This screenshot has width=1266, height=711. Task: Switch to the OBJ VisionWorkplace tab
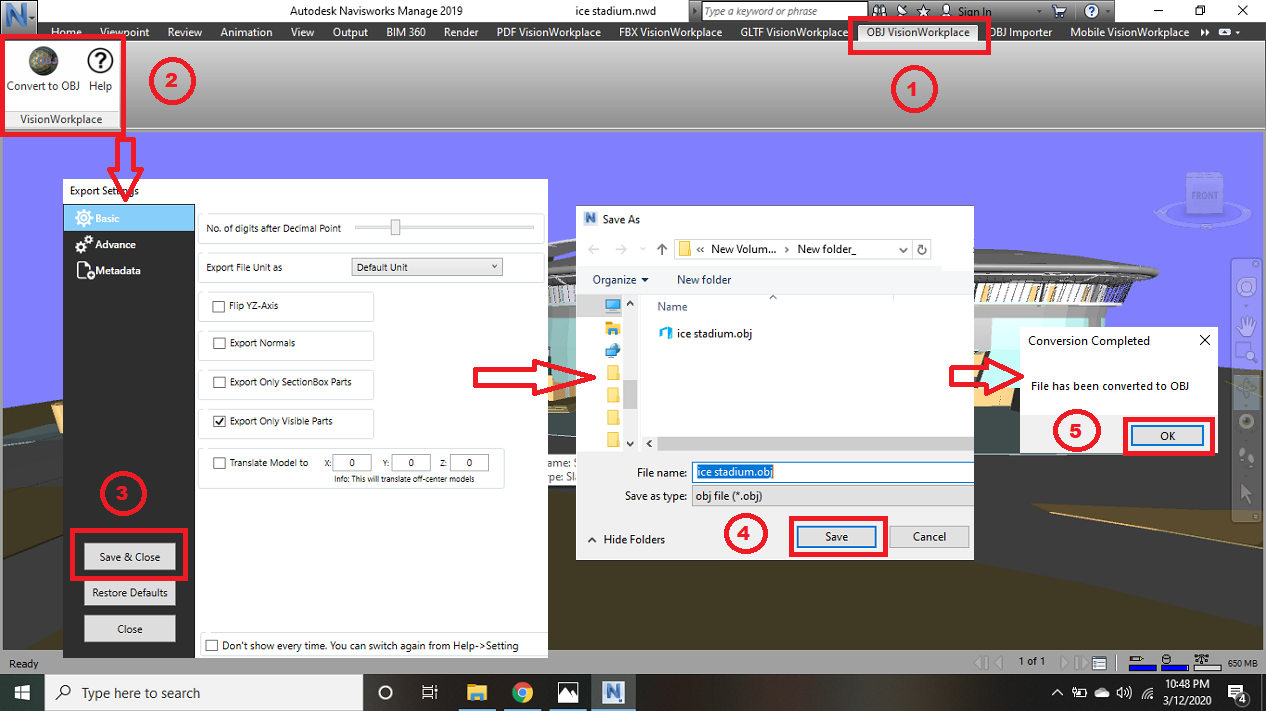coord(917,32)
